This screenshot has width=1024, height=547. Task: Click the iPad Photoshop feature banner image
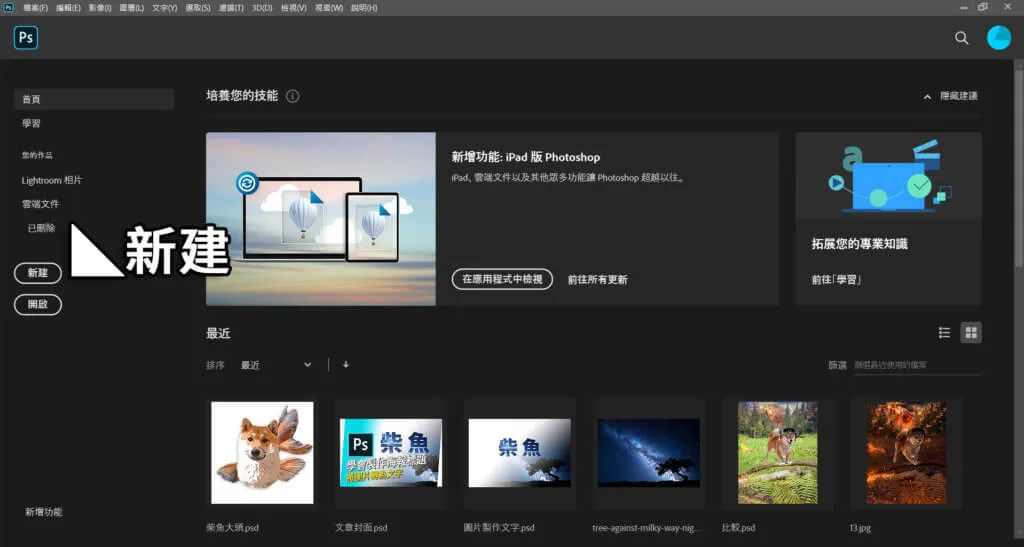pos(321,219)
